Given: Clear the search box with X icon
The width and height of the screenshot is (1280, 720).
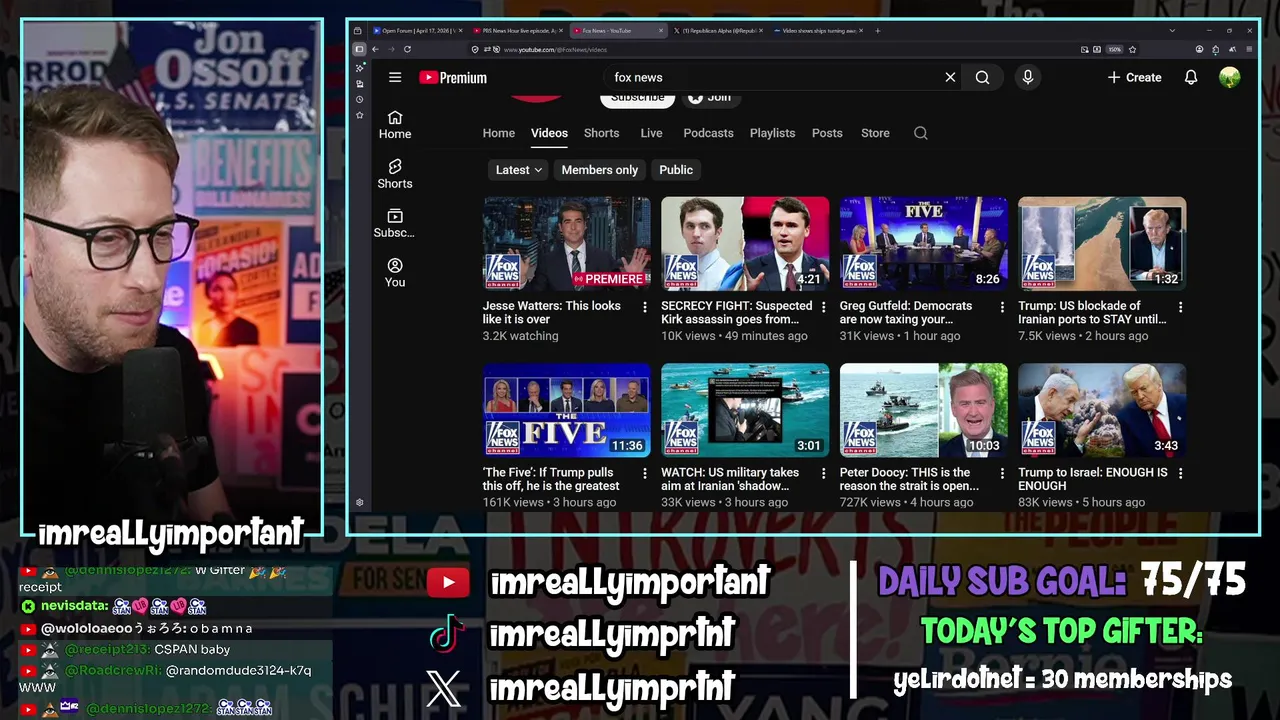Looking at the screenshot, I should pyautogui.click(x=950, y=77).
